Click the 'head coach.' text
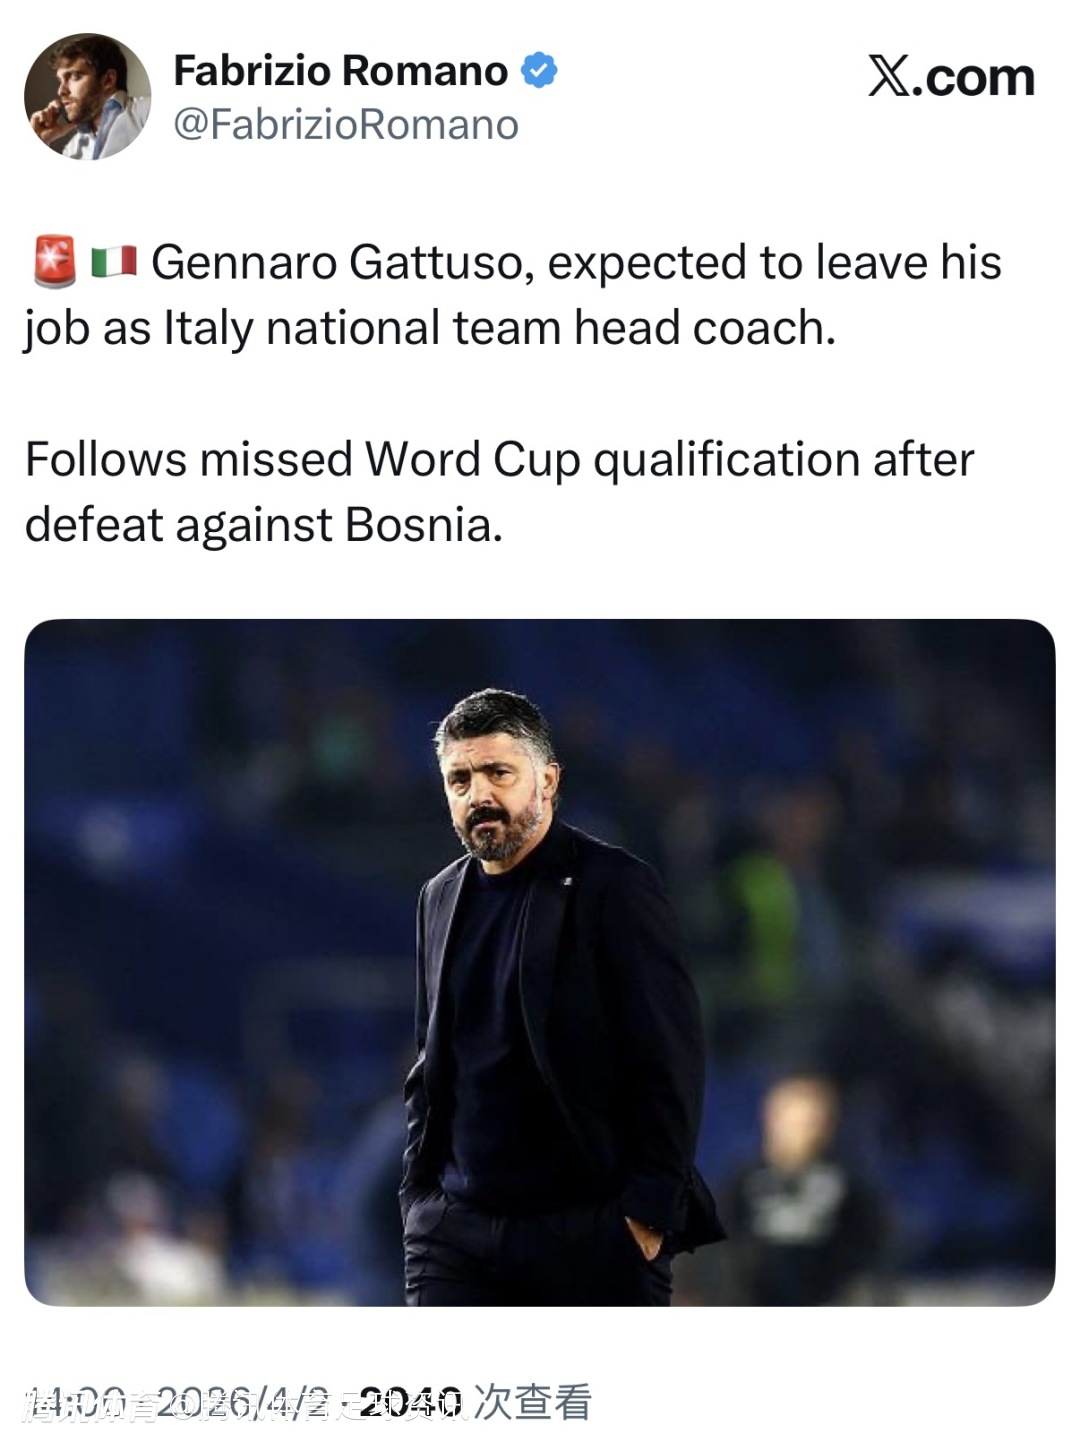The width and height of the screenshot is (1080, 1442). tap(704, 329)
